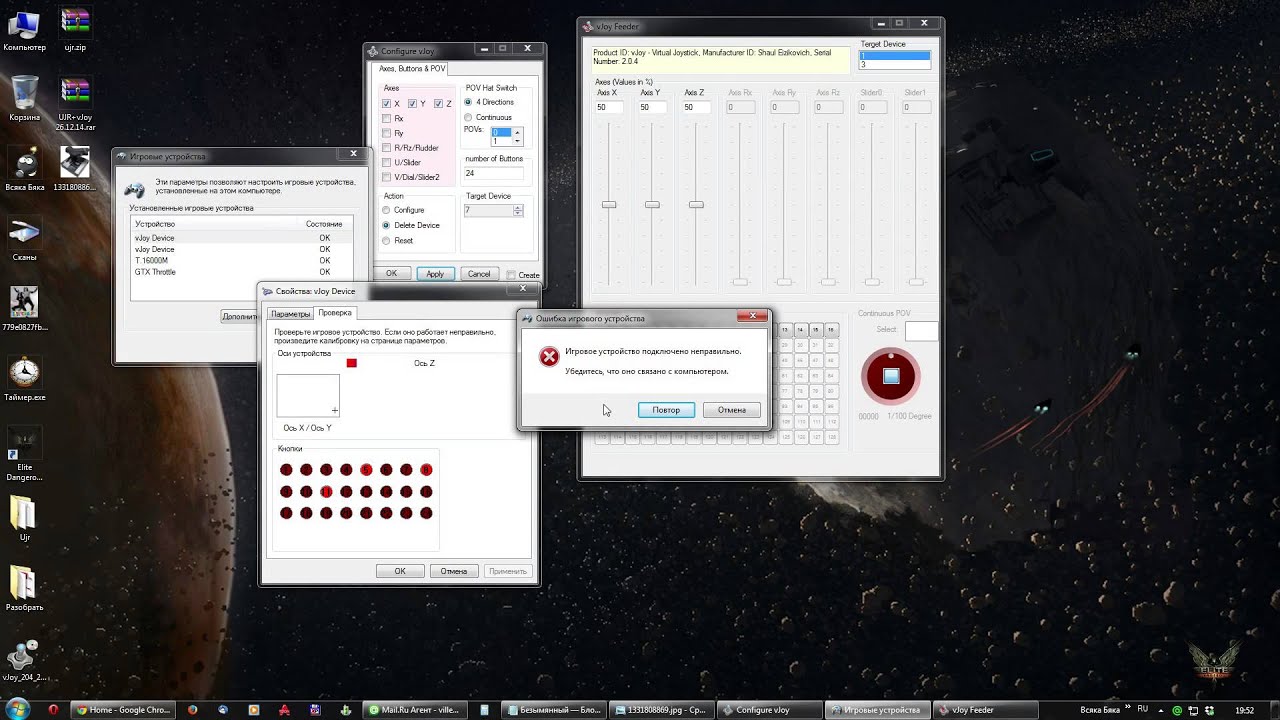The width and height of the screenshot is (1280, 720).
Task: Launch Opera from the taskbar
Action: click(53, 710)
